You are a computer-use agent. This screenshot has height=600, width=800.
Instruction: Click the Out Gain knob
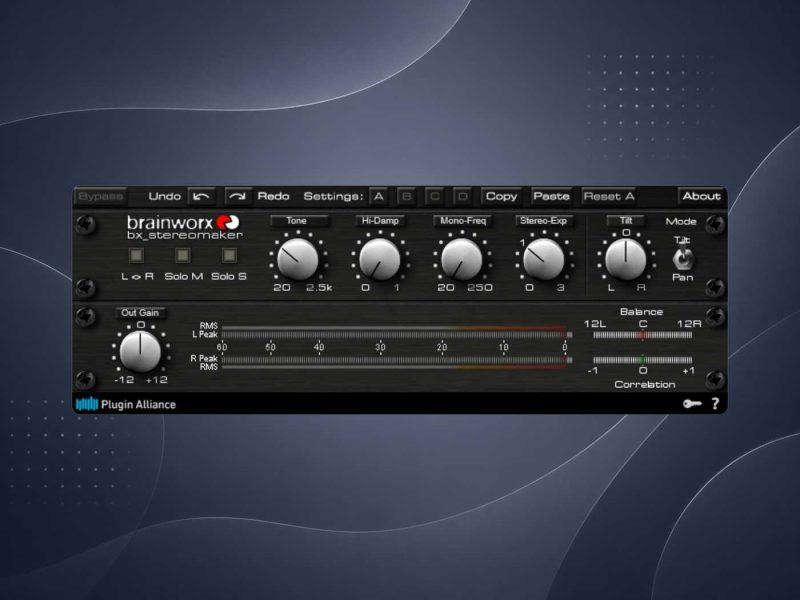140,351
